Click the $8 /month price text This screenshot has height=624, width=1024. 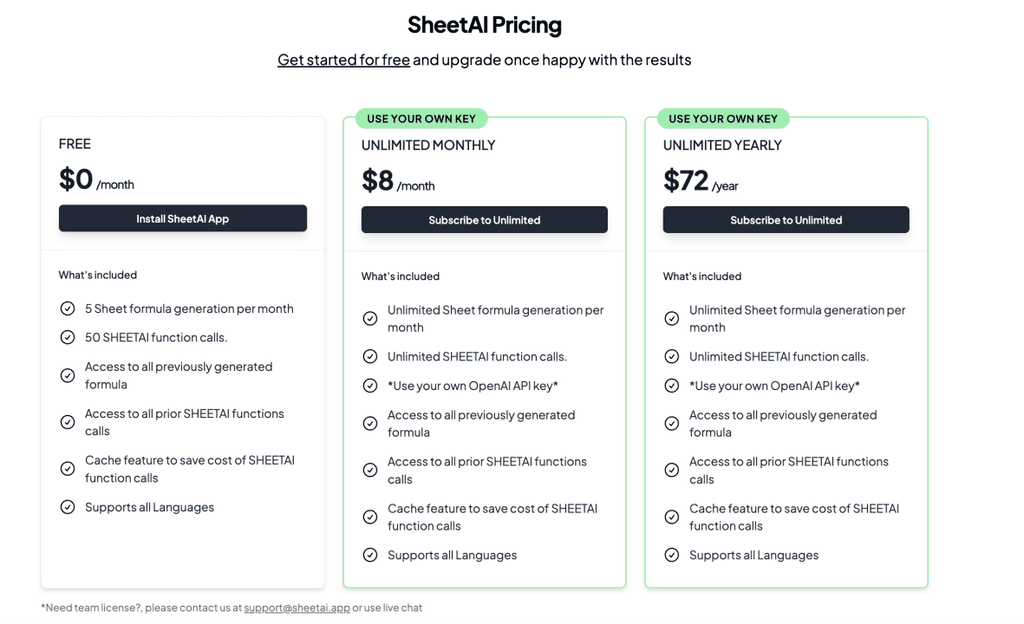click(x=397, y=181)
